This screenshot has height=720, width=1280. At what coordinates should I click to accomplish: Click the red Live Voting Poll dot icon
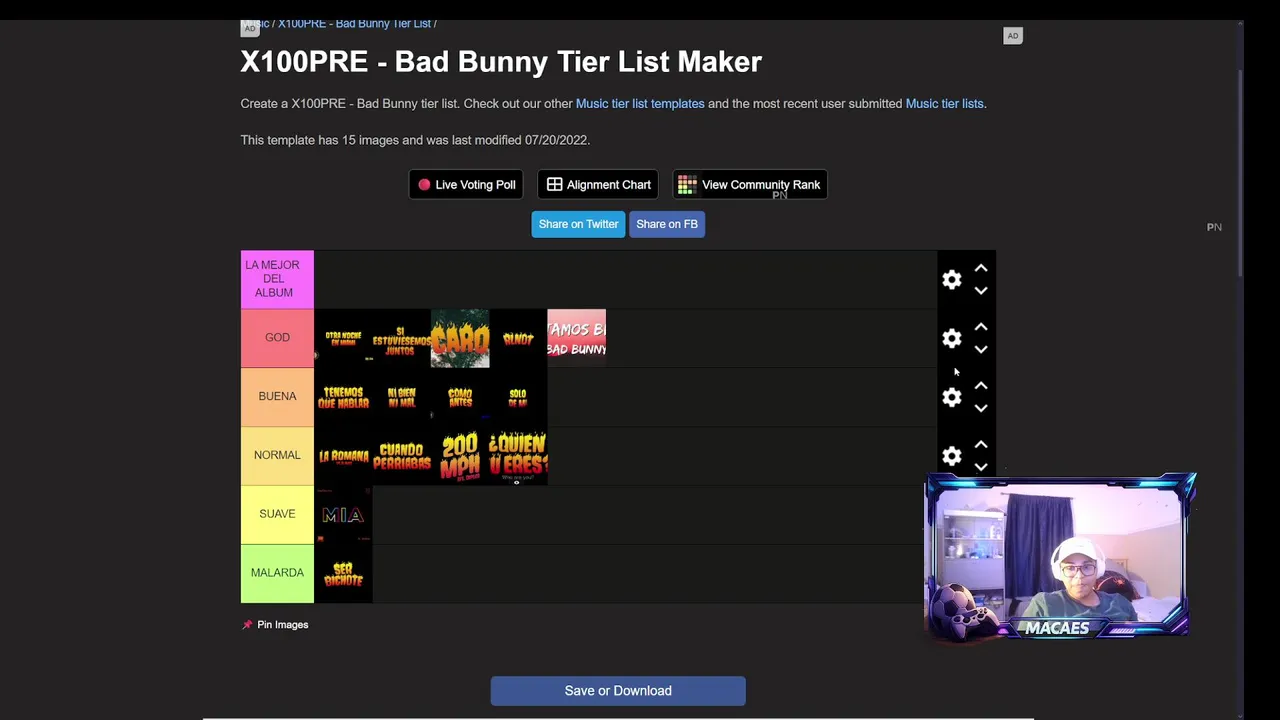[x=424, y=185]
